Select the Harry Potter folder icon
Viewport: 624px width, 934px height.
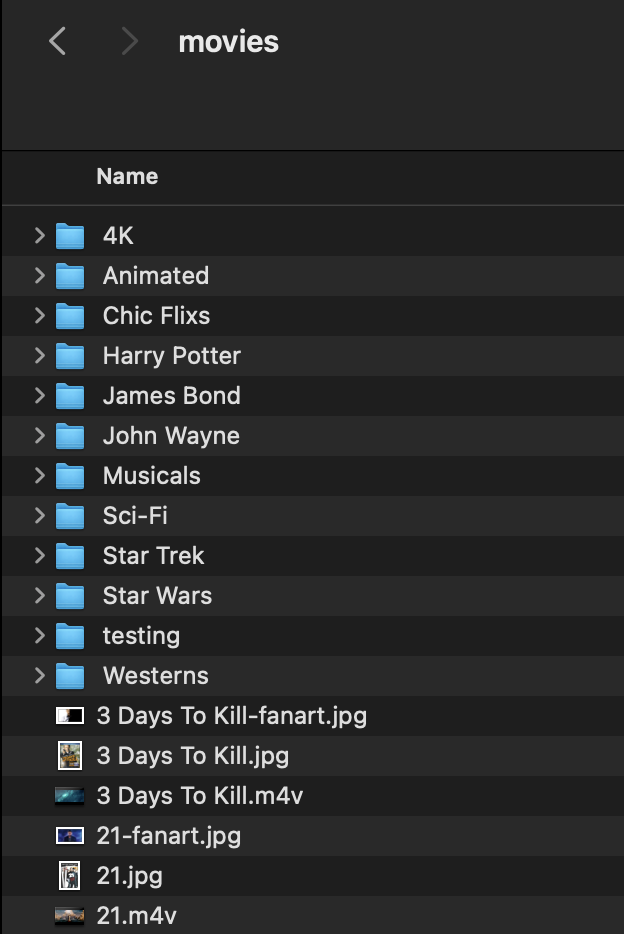pos(70,356)
